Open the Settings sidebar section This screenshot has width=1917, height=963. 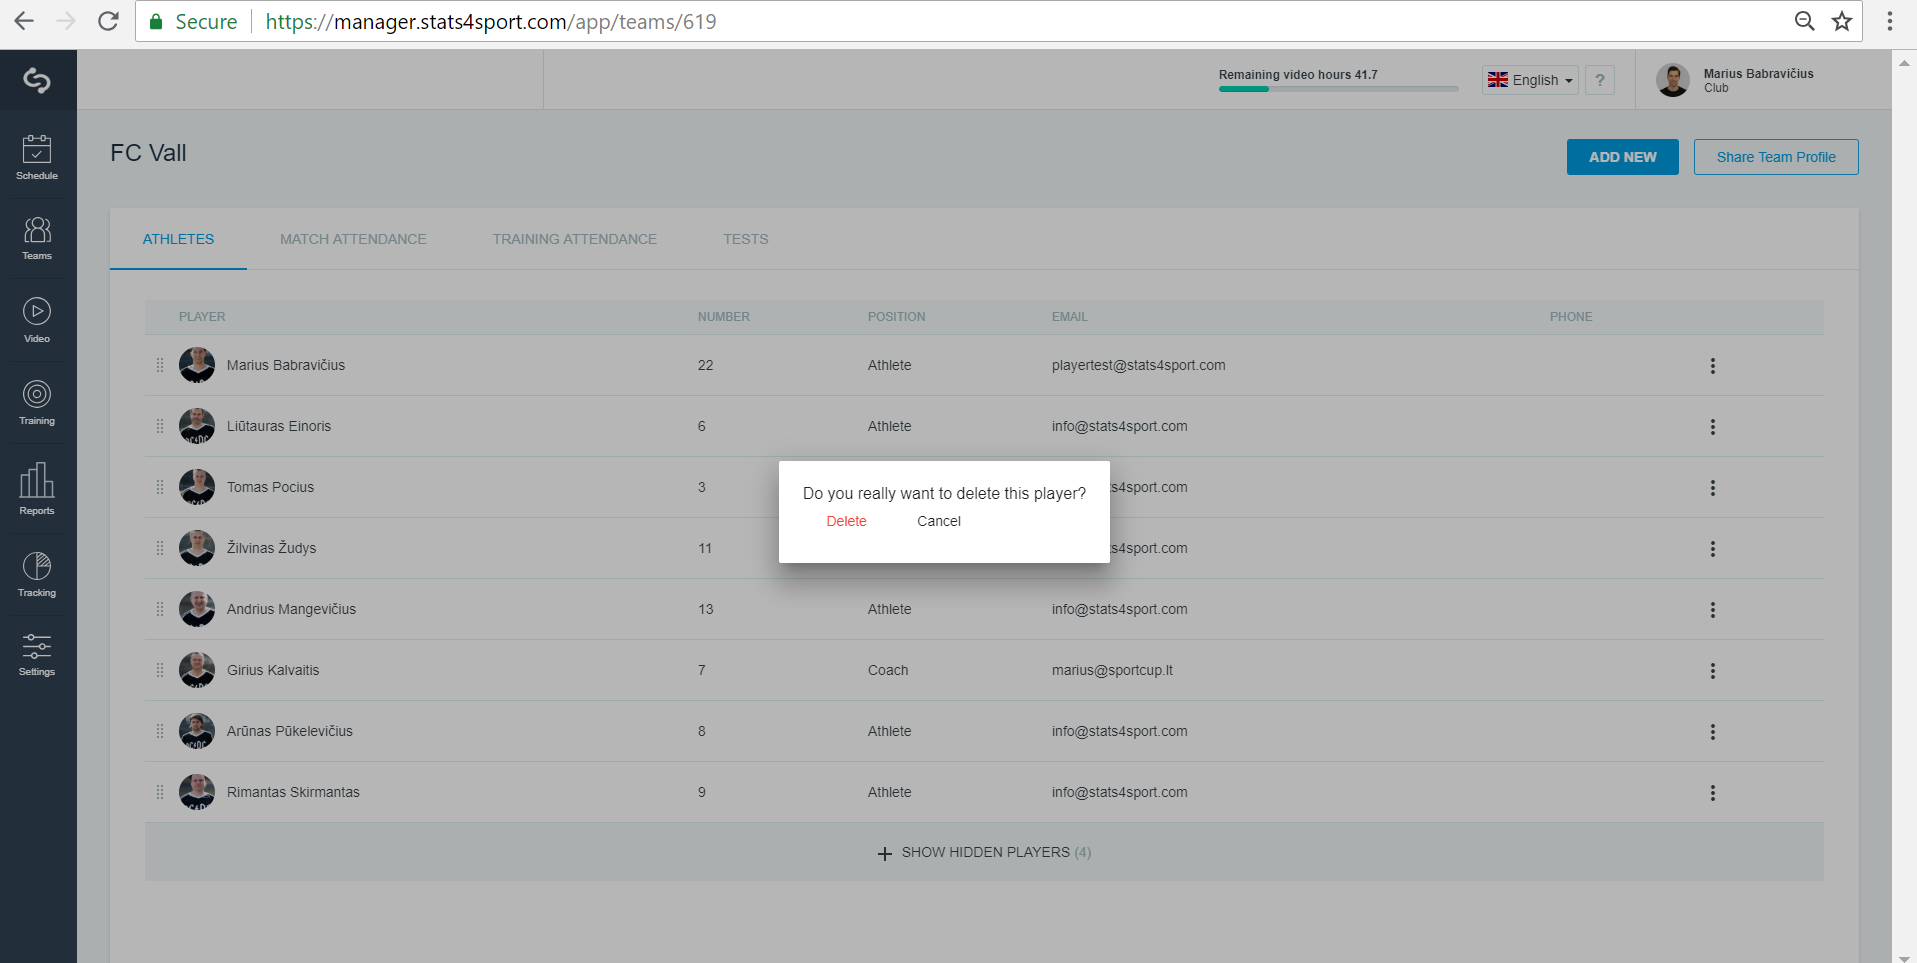click(x=37, y=655)
